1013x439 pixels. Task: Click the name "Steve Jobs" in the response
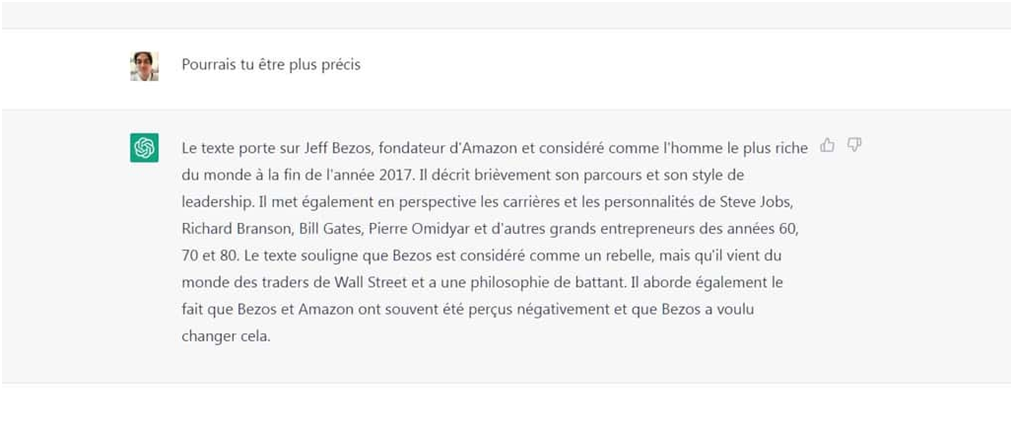point(755,202)
